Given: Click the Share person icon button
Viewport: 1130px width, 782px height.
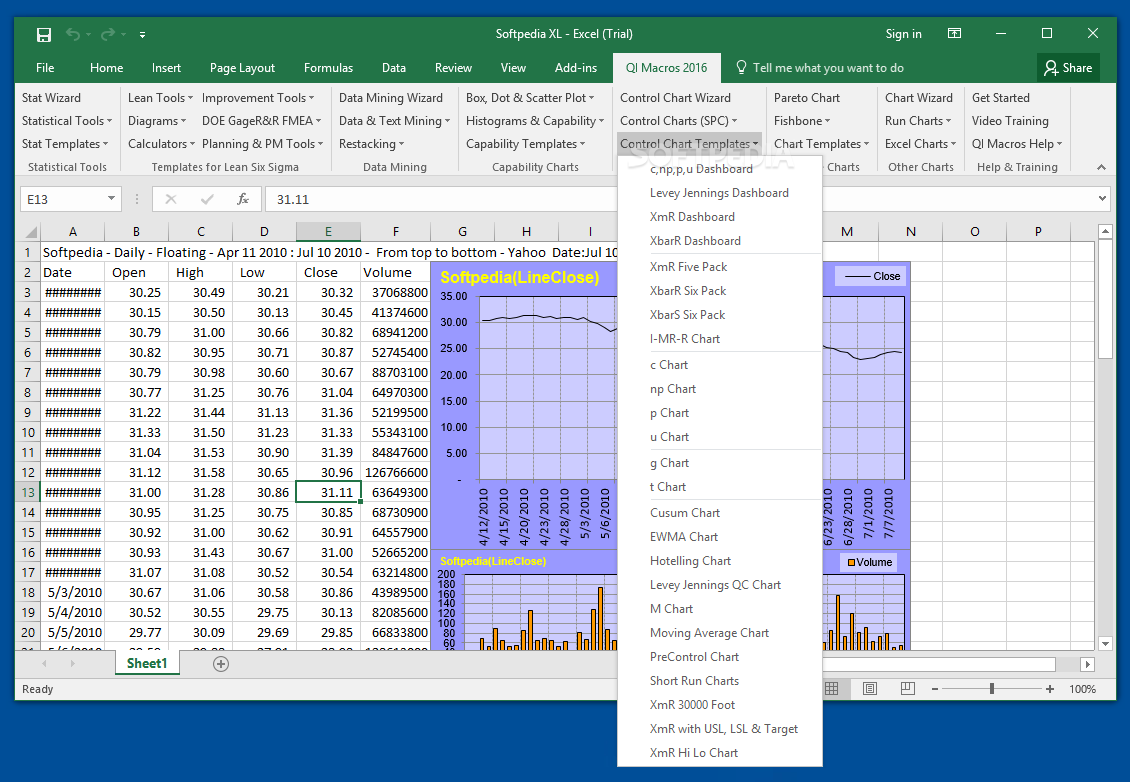Looking at the screenshot, I should pyautogui.click(x=1068, y=68).
